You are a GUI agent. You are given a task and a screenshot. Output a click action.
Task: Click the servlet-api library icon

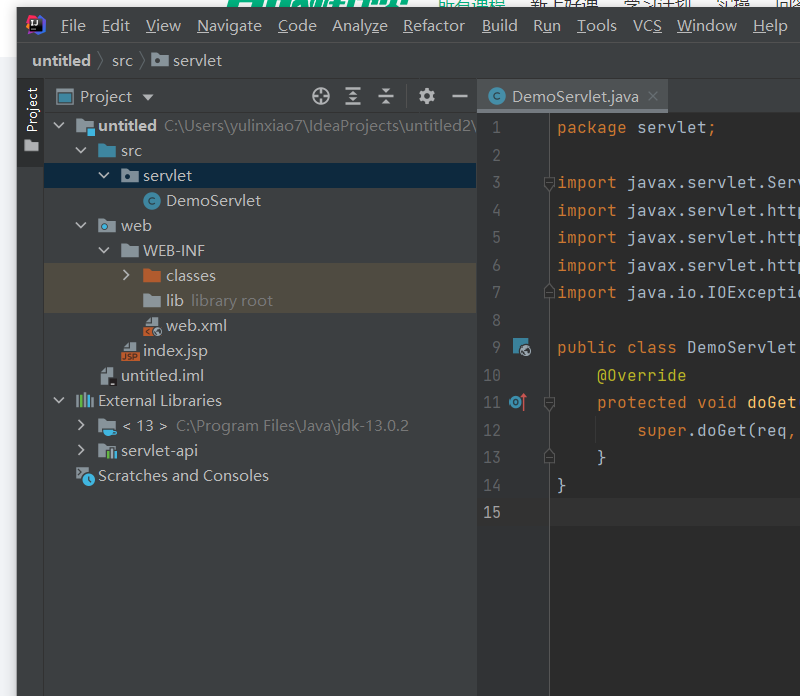[x=107, y=451]
